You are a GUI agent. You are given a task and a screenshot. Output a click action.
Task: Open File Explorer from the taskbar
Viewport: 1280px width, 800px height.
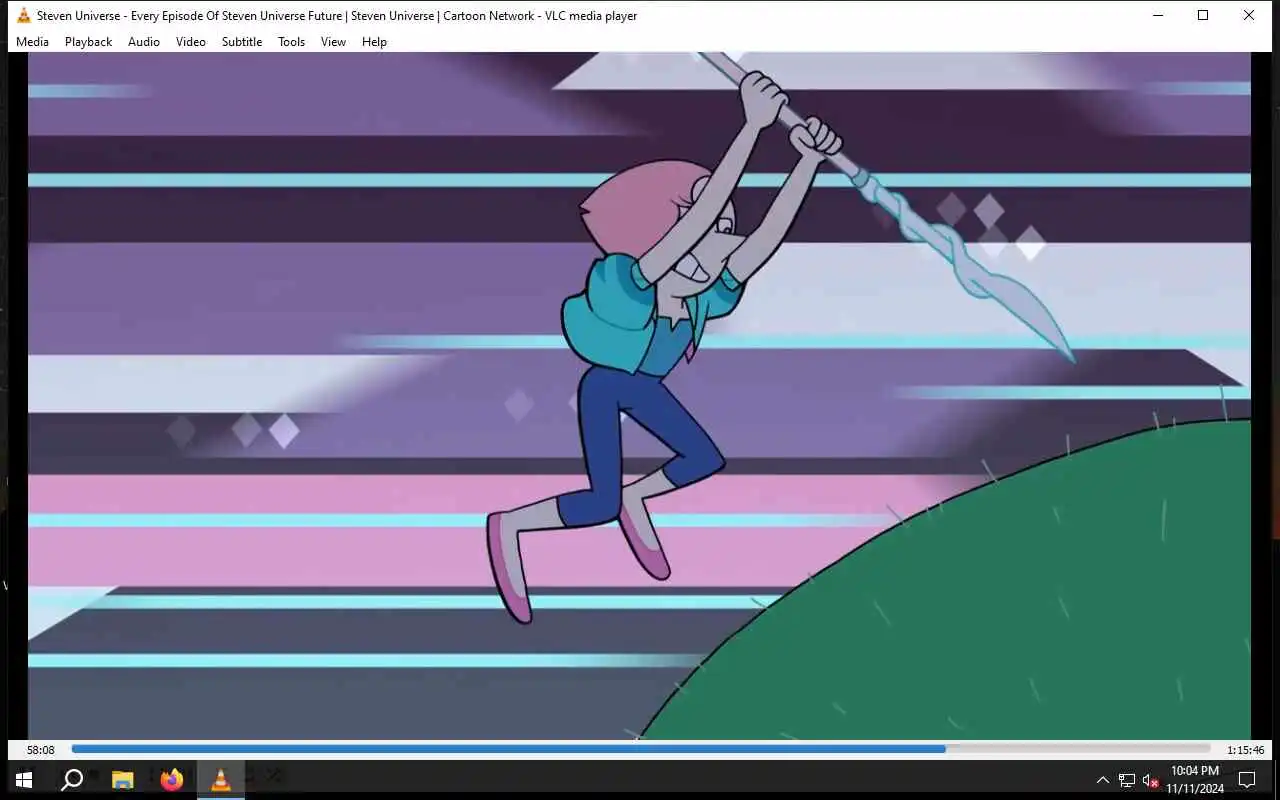(x=122, y=780)
